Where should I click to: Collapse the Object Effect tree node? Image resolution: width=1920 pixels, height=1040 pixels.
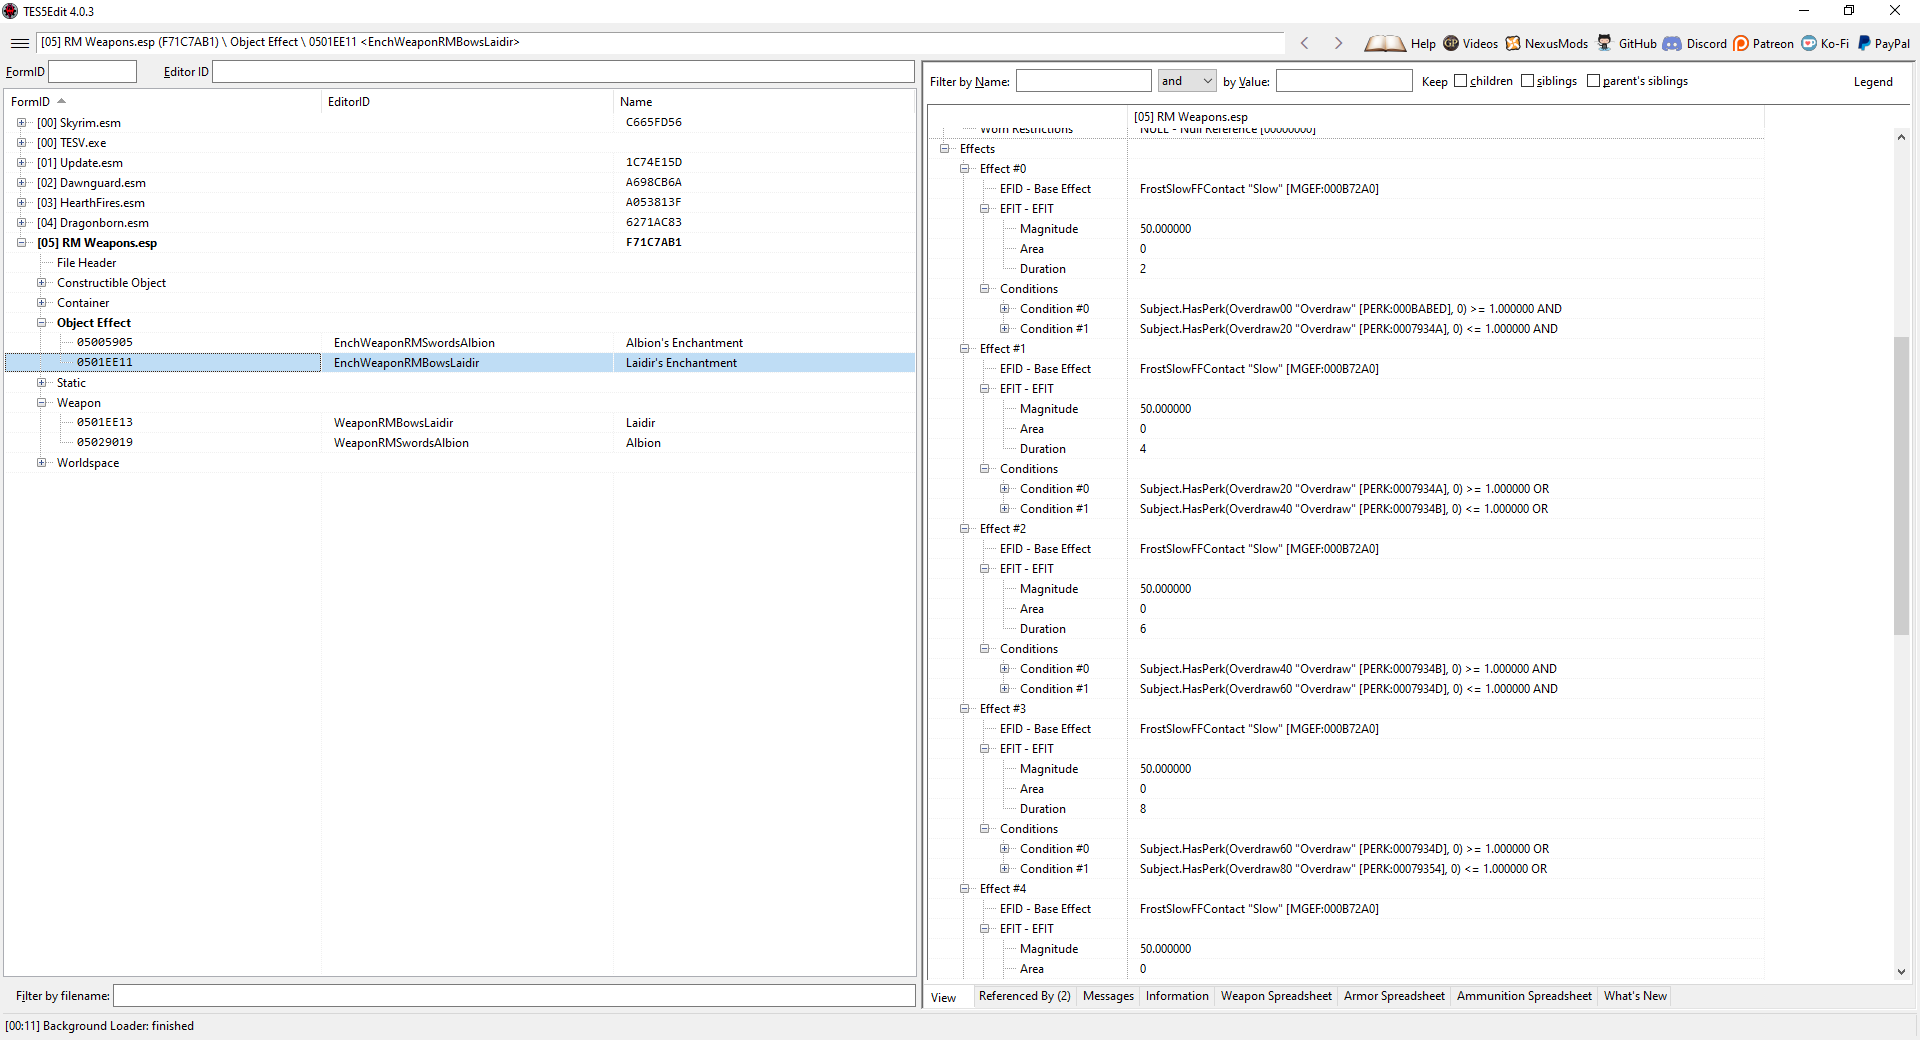[x=41, y=323]
